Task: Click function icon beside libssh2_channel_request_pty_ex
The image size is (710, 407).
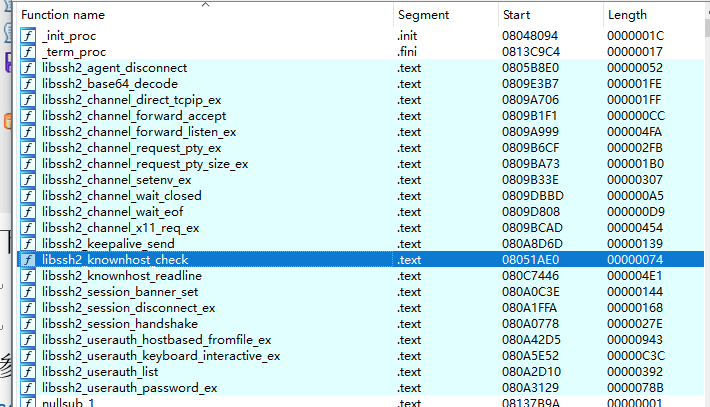Action: [28, 148]
